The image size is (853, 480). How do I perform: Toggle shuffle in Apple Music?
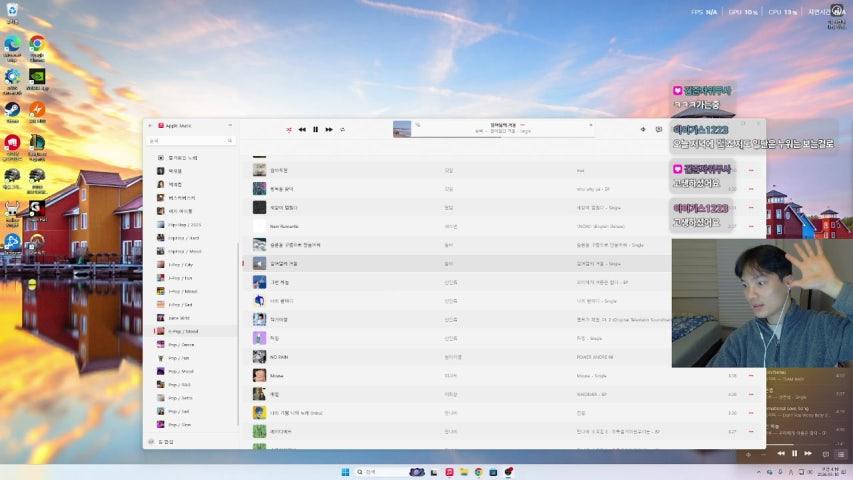(289, 129)
